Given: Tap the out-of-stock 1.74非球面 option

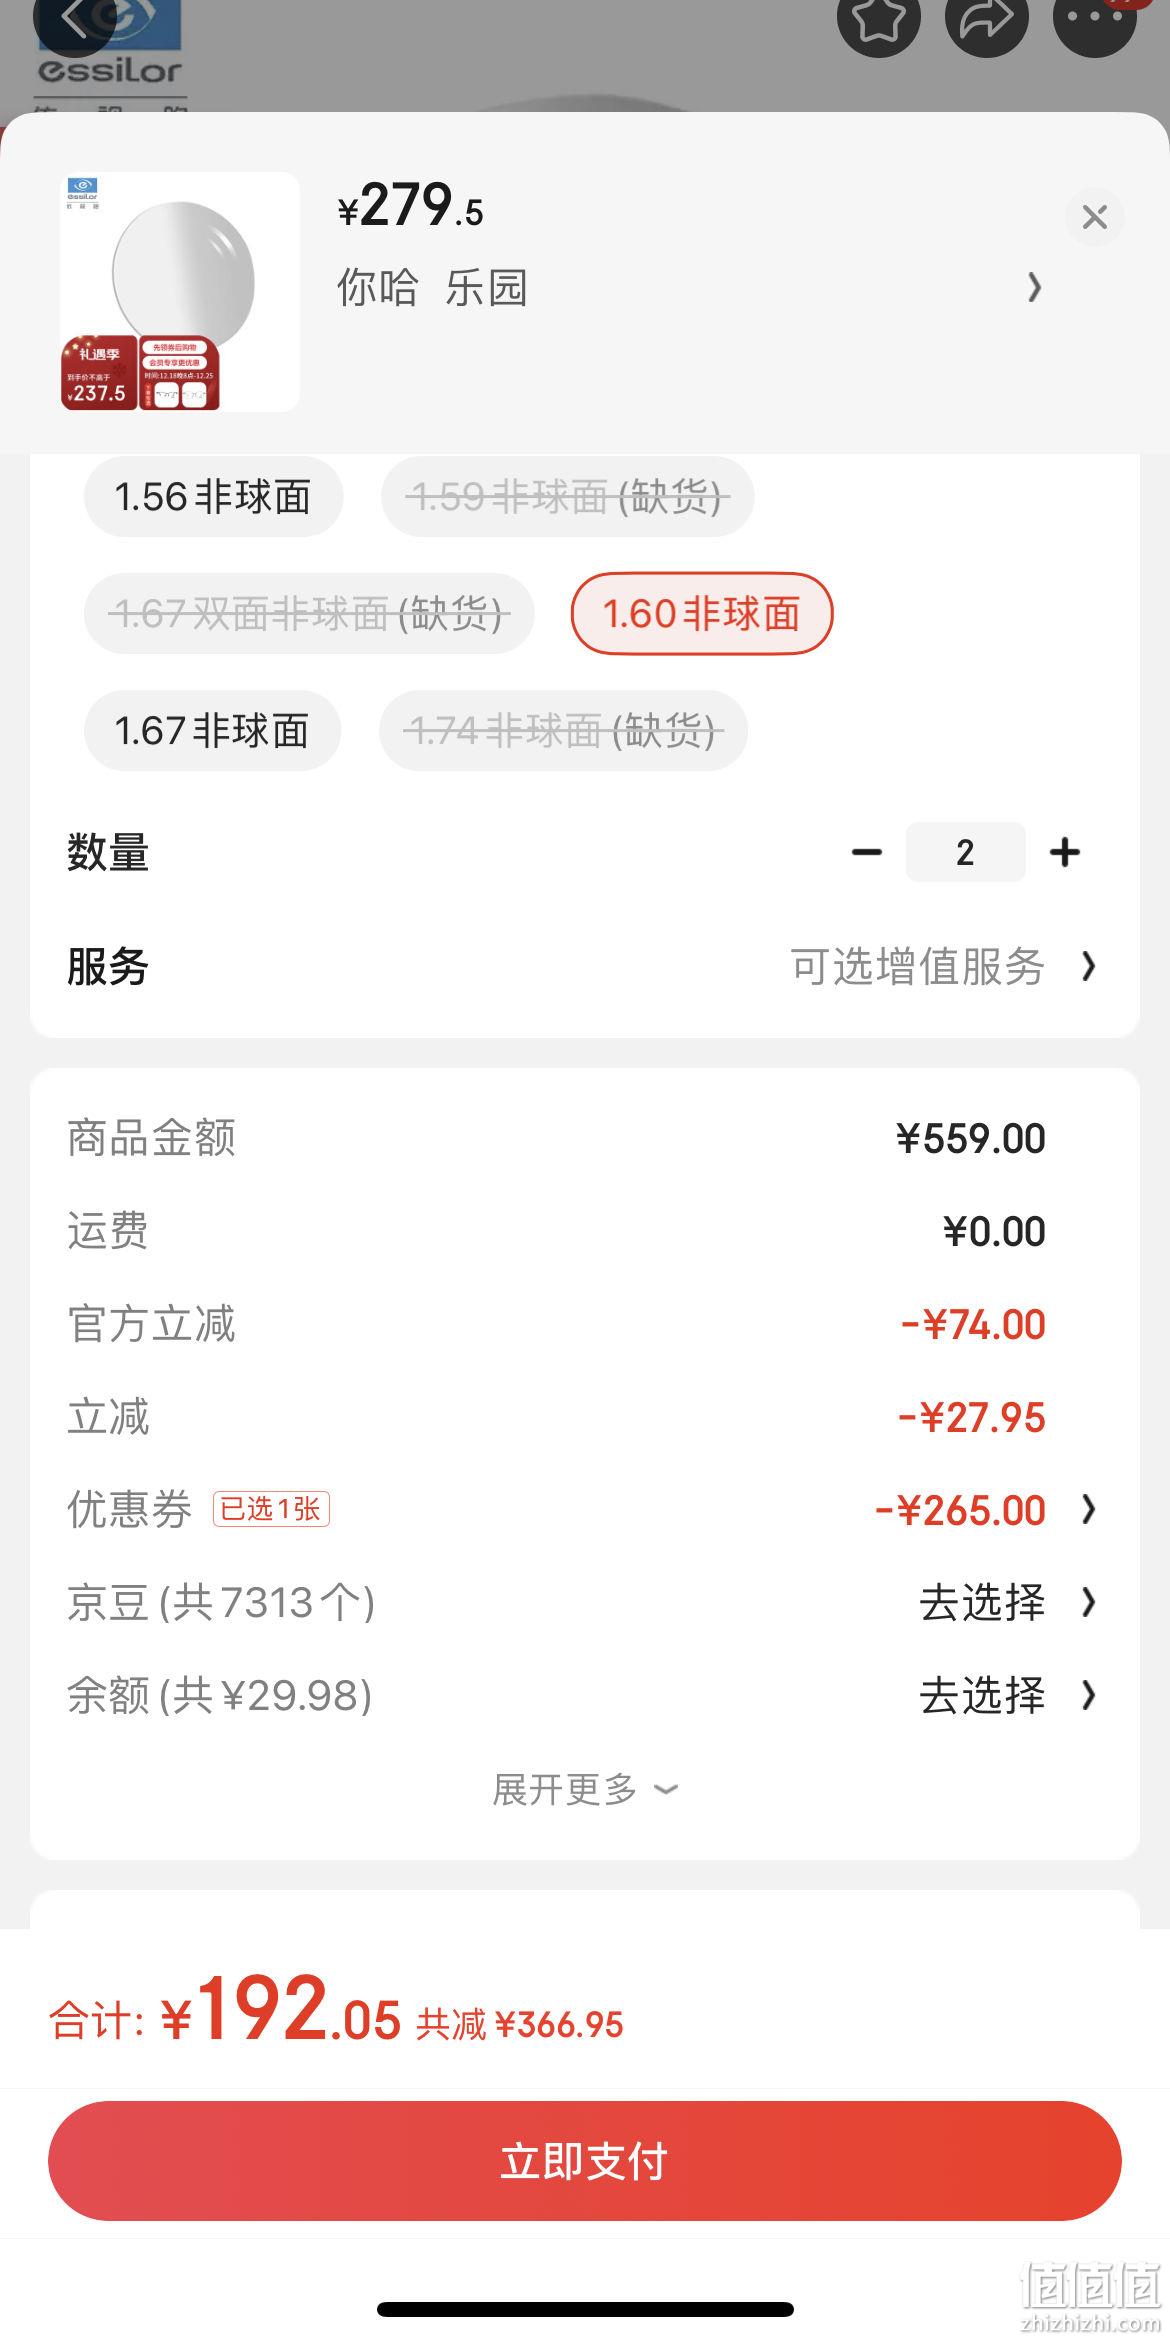Looking at the screenshot, I should pos(563,731).
